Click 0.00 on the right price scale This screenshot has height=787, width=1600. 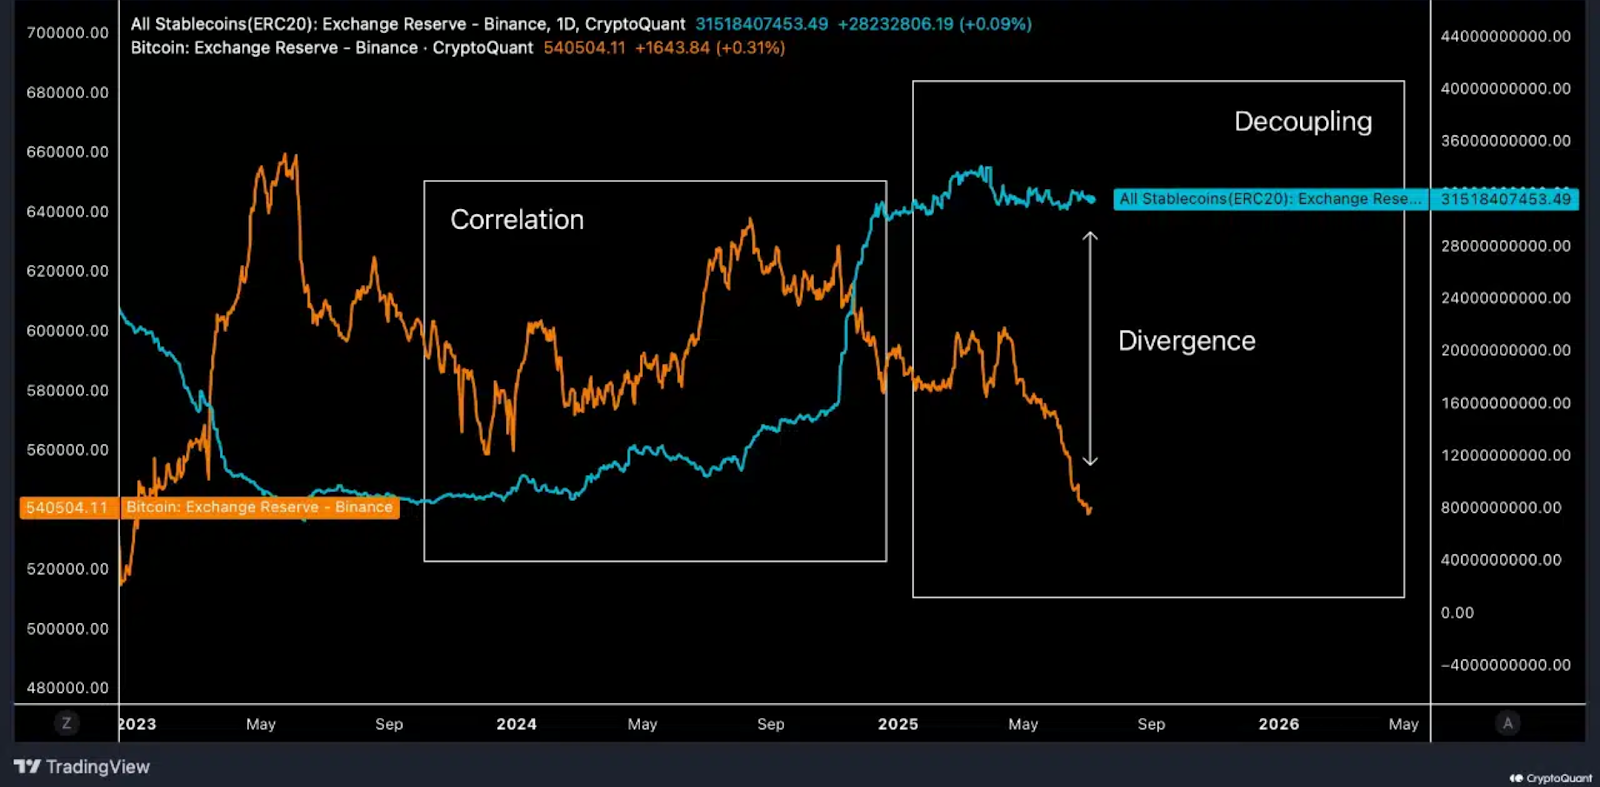1457,613
